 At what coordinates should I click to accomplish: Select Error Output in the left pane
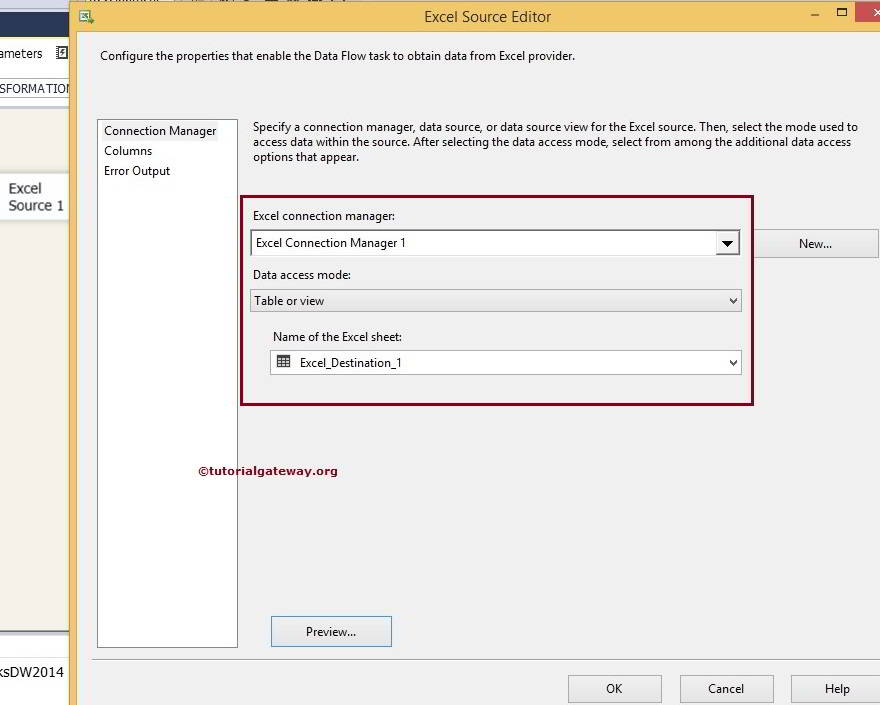(x=136, y=171)
